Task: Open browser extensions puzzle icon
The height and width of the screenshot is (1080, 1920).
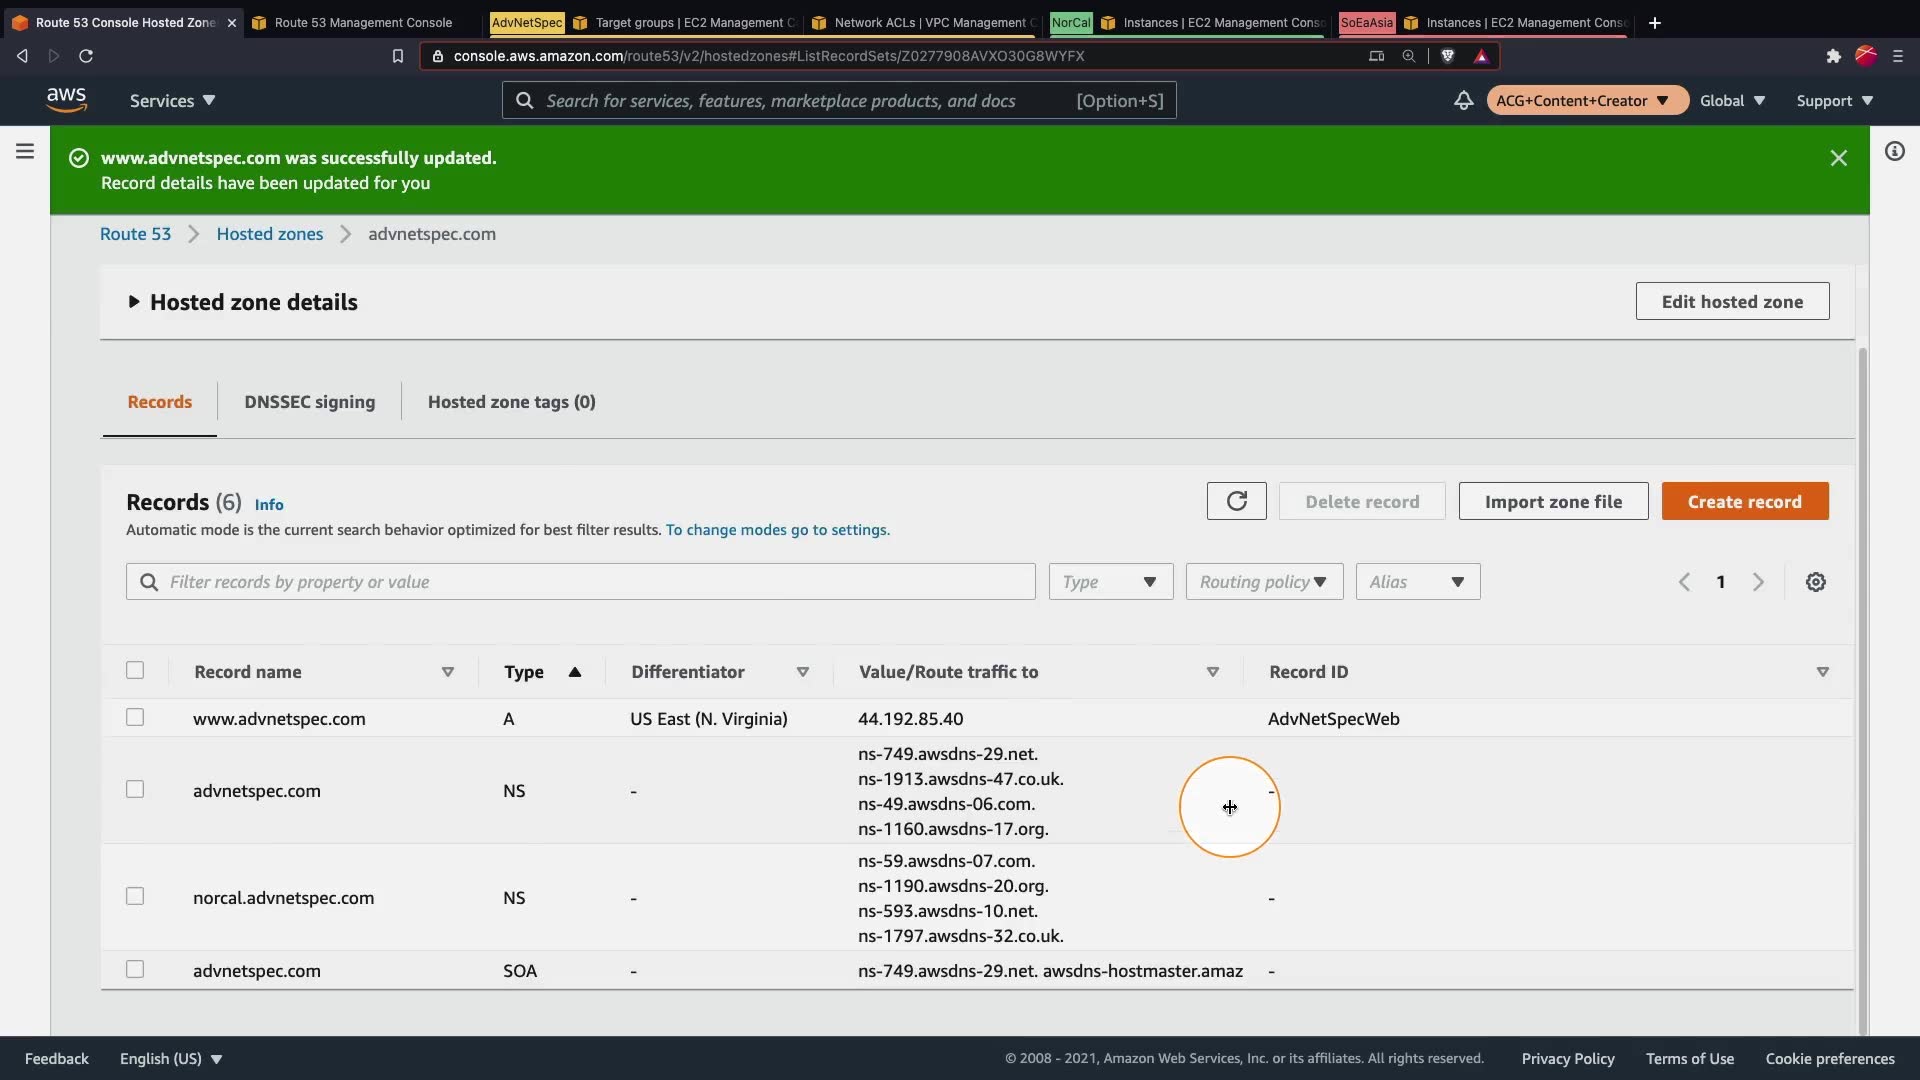Action: click(x=1833, y=56)
